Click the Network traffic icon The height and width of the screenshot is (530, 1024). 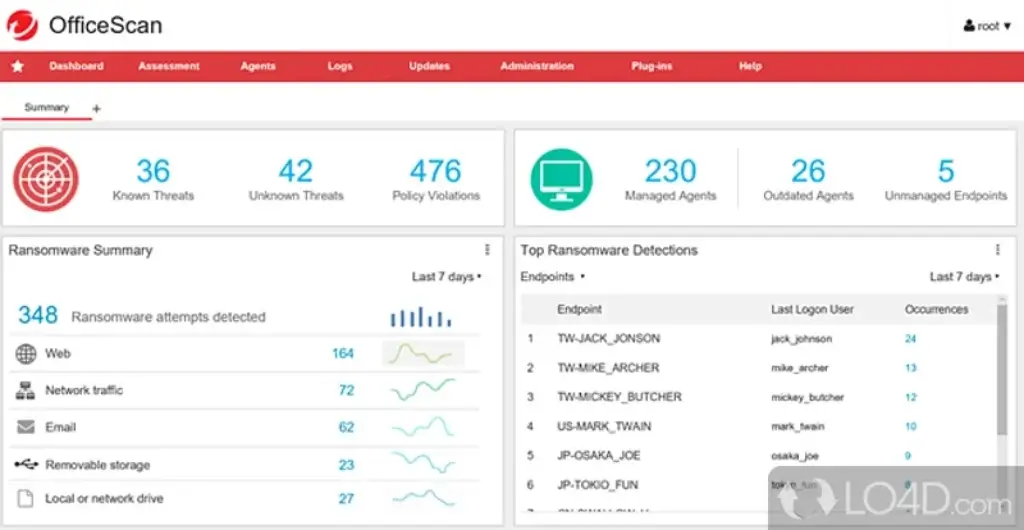25,390
